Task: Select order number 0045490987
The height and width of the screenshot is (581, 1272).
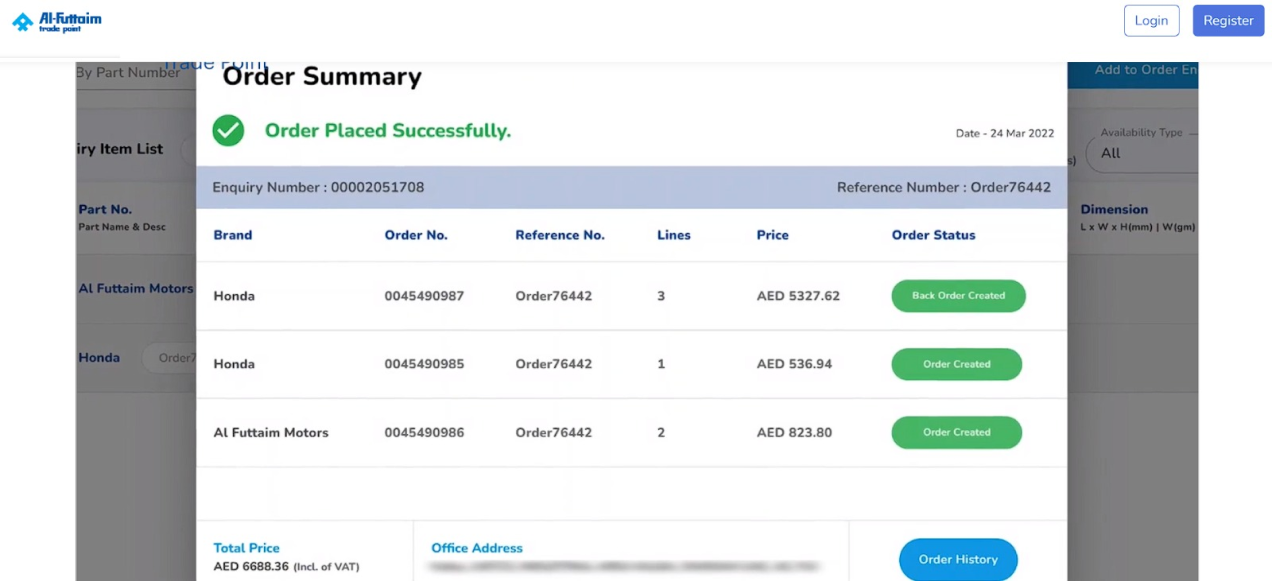Action: (424, 296)
